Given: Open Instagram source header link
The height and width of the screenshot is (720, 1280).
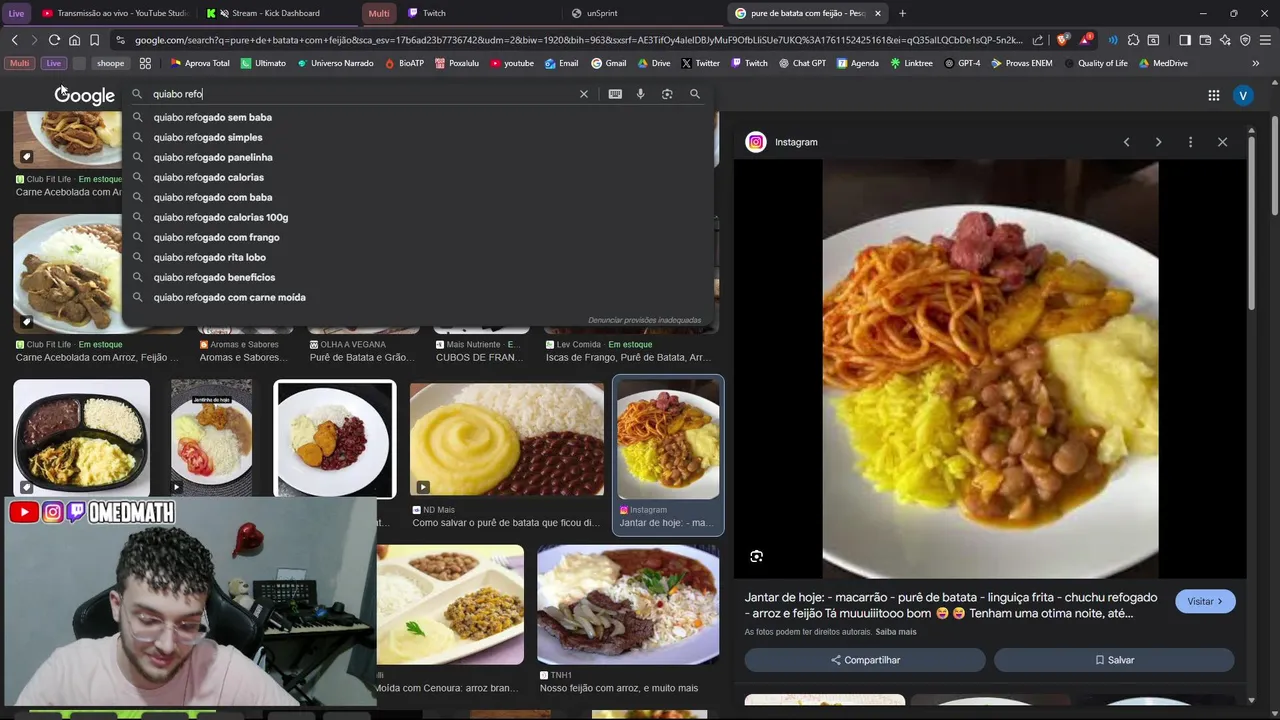Looking at the screenshot, I should pos(782,142).
